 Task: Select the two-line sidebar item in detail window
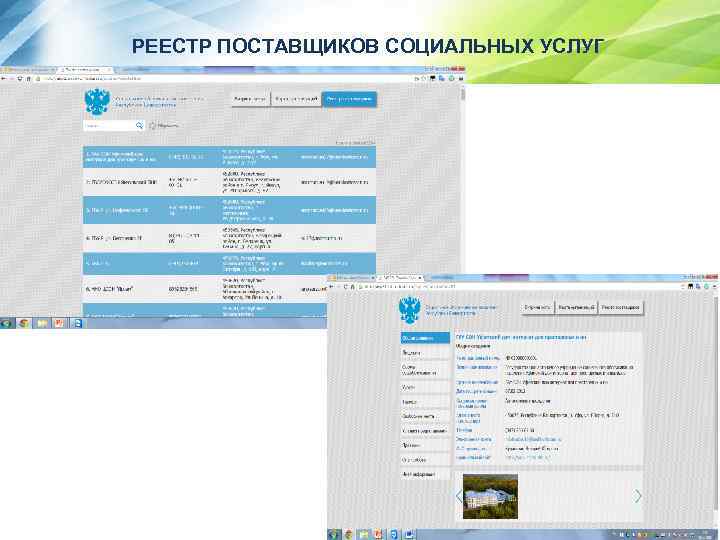[x=425, y=370]
